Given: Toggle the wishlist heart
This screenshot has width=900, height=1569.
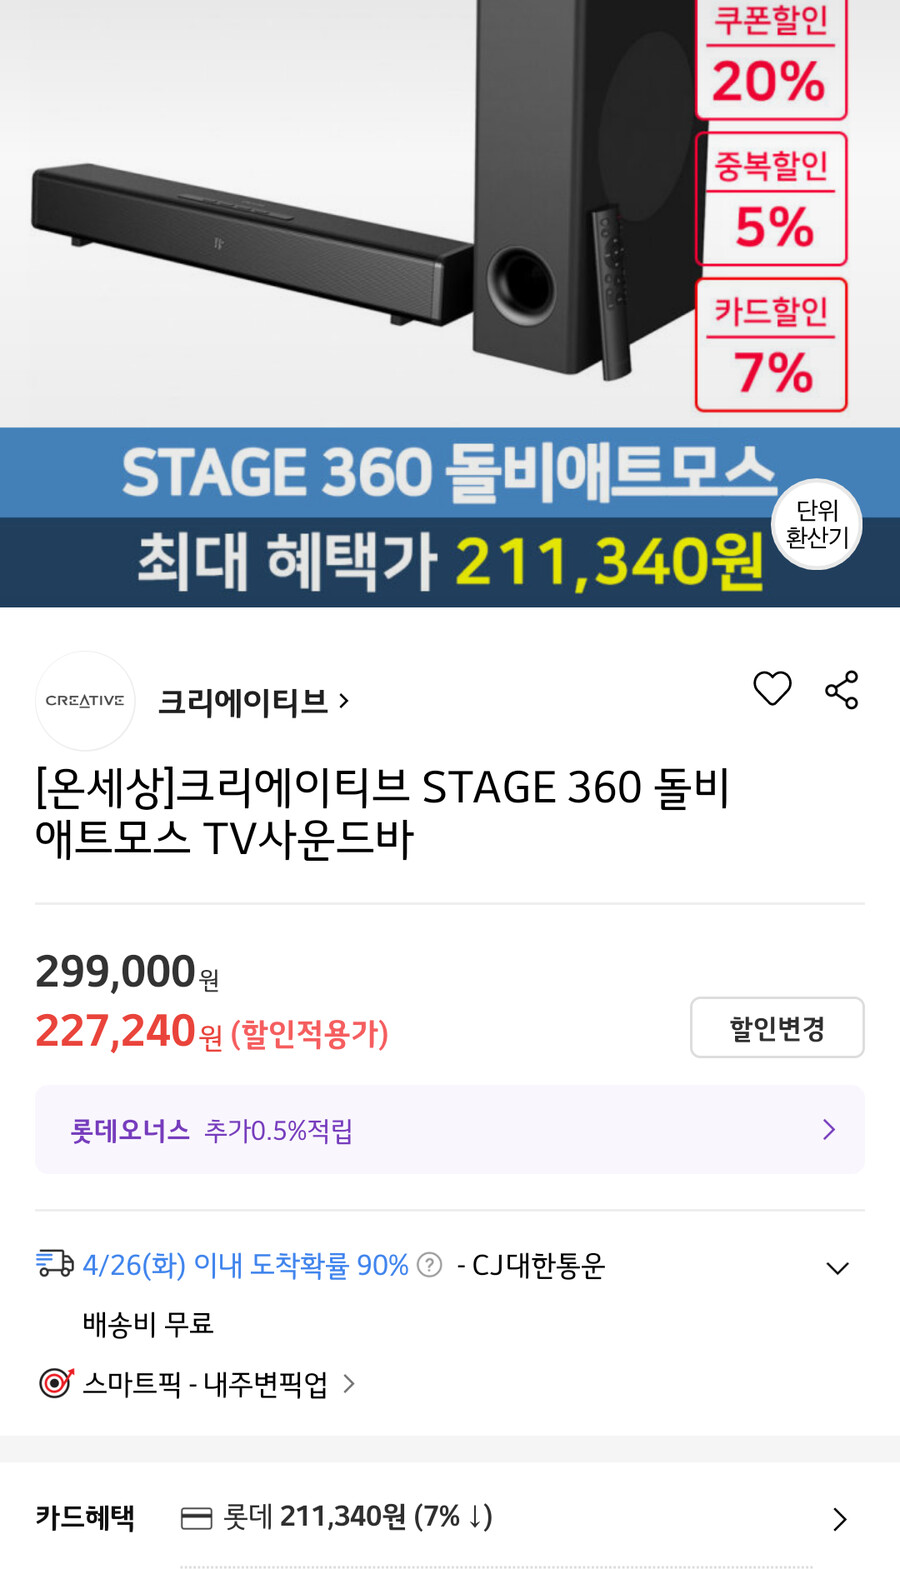Looking at the screenshot, I should (x=771, y=688).
